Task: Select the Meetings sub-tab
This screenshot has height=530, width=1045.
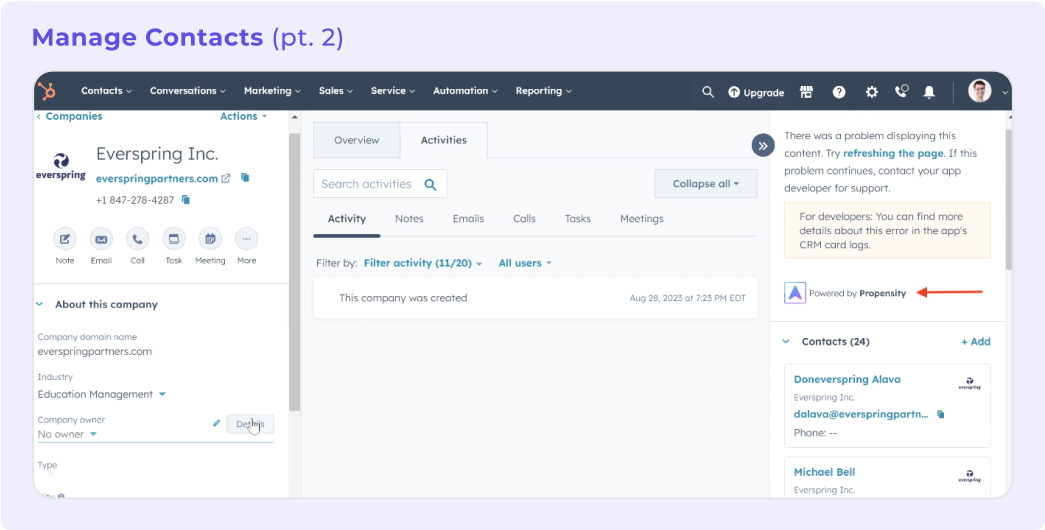Action: [642, 219]
